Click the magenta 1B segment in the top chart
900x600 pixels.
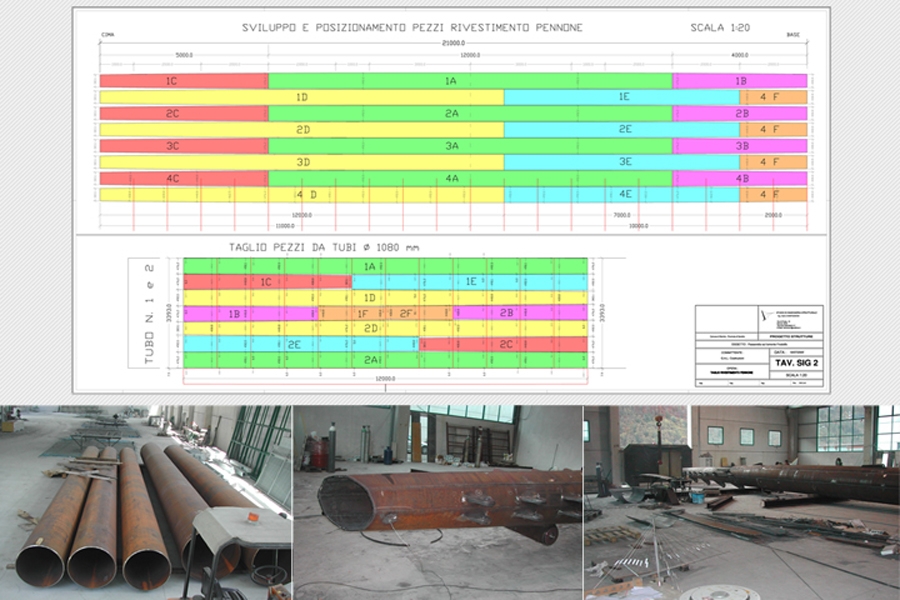(x=740, y=81)
